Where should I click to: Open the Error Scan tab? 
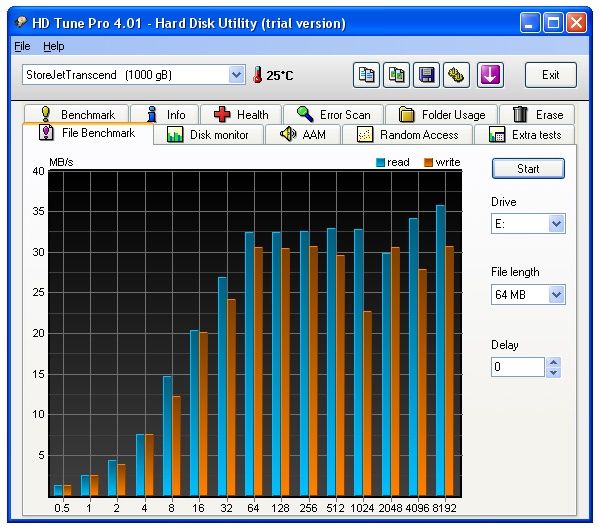coord(333,114)
